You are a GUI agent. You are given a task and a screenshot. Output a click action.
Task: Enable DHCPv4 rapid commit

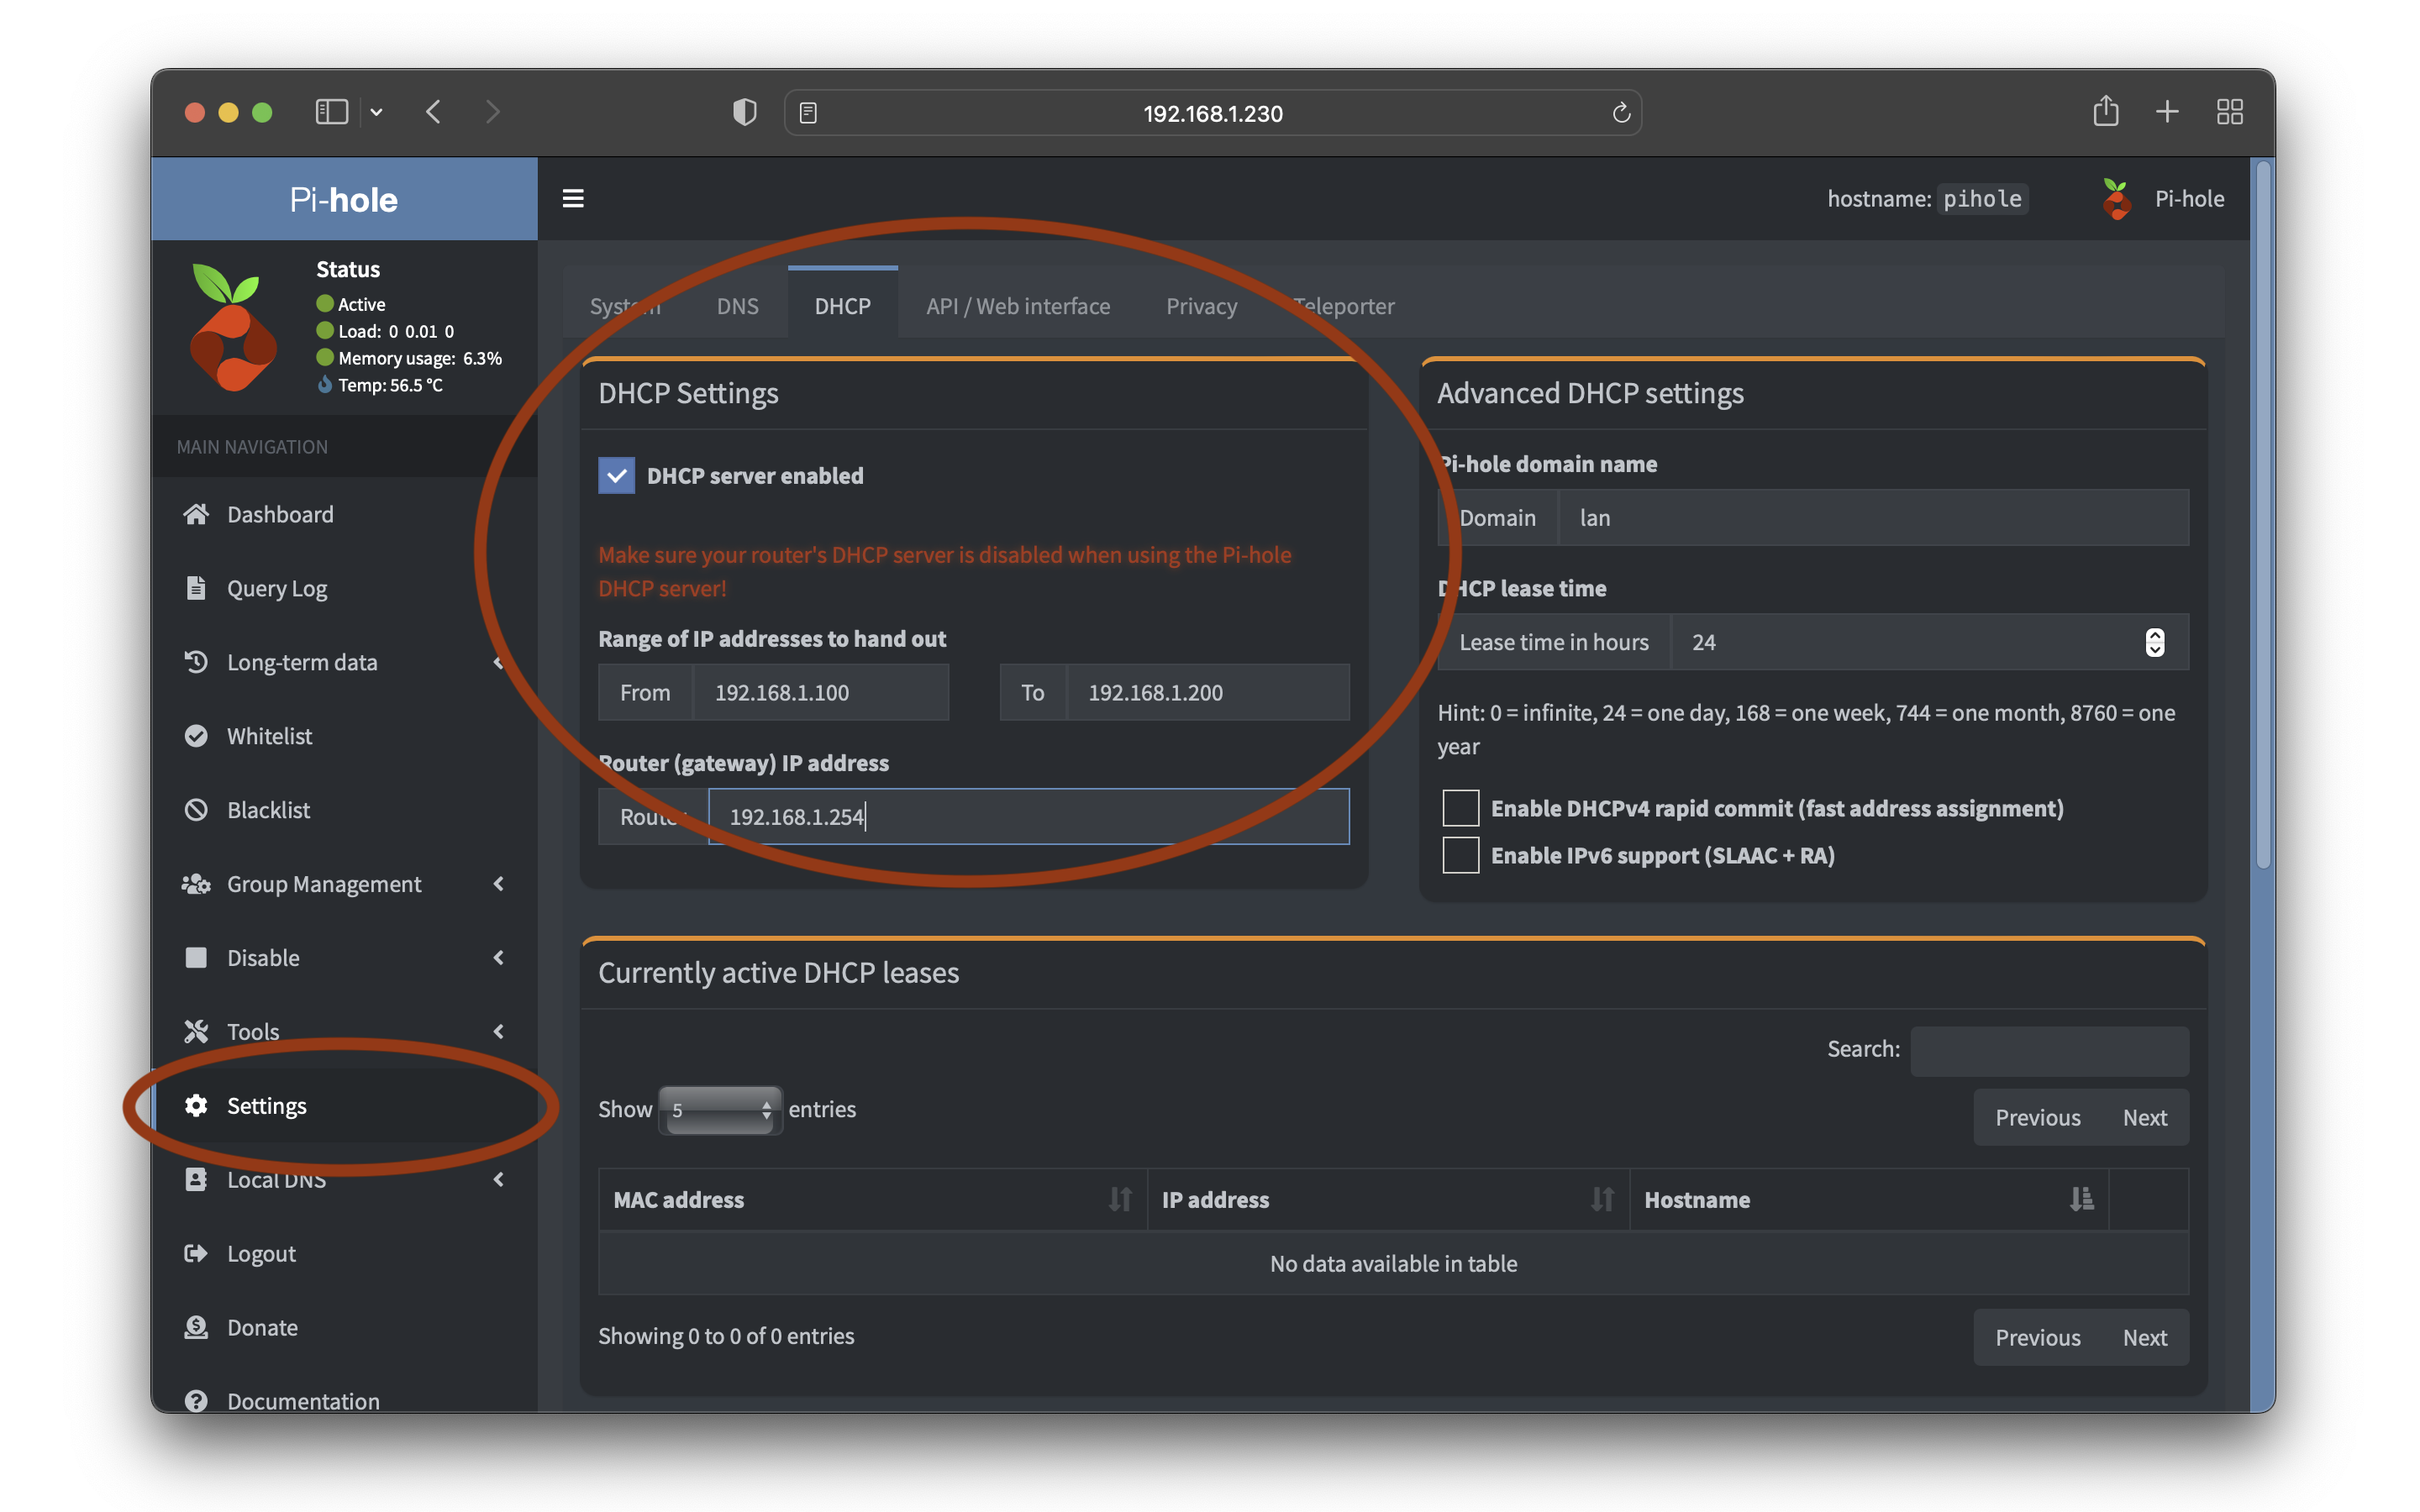coord(1460,807)
